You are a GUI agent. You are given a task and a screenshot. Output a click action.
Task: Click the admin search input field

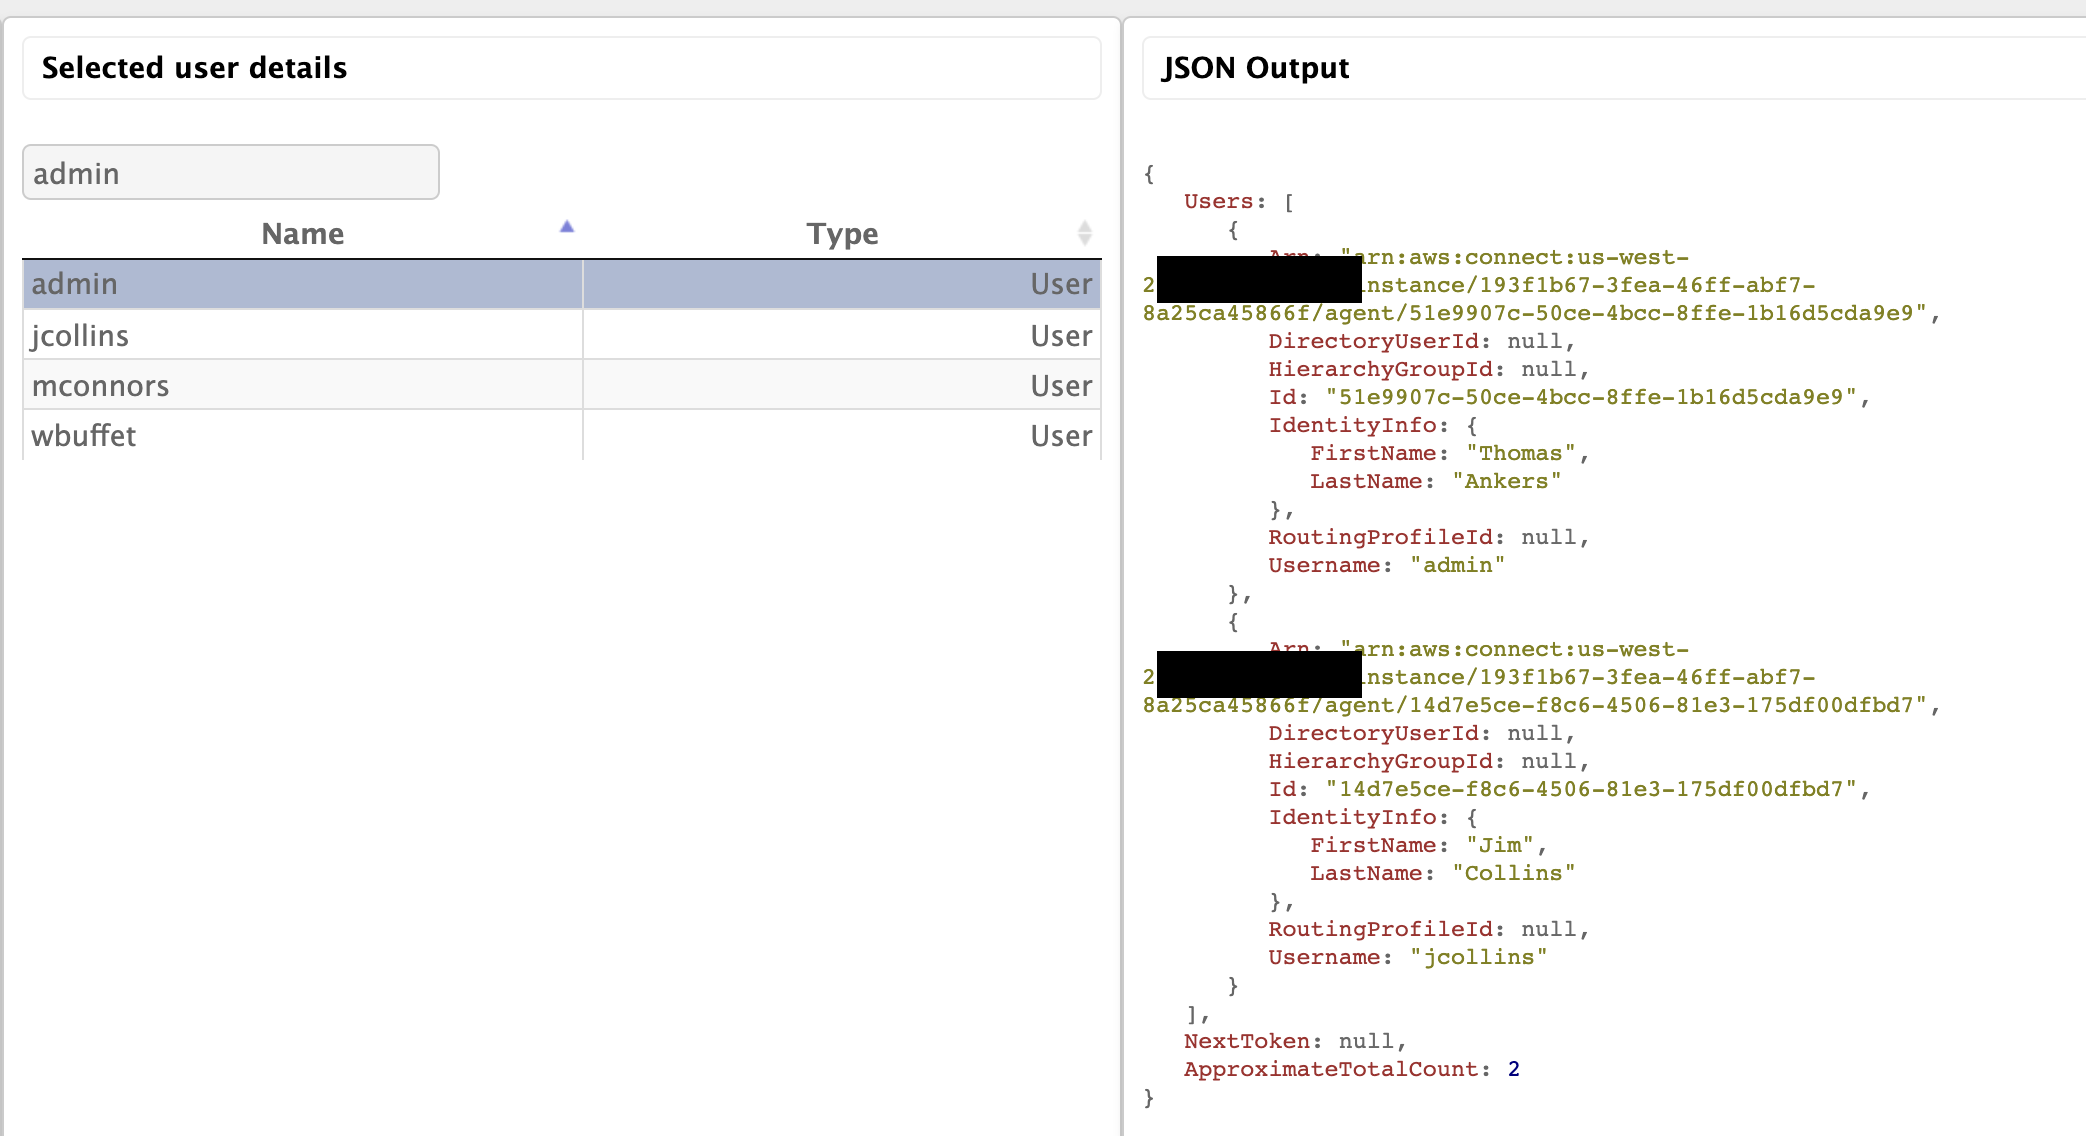tap(231, 173)
